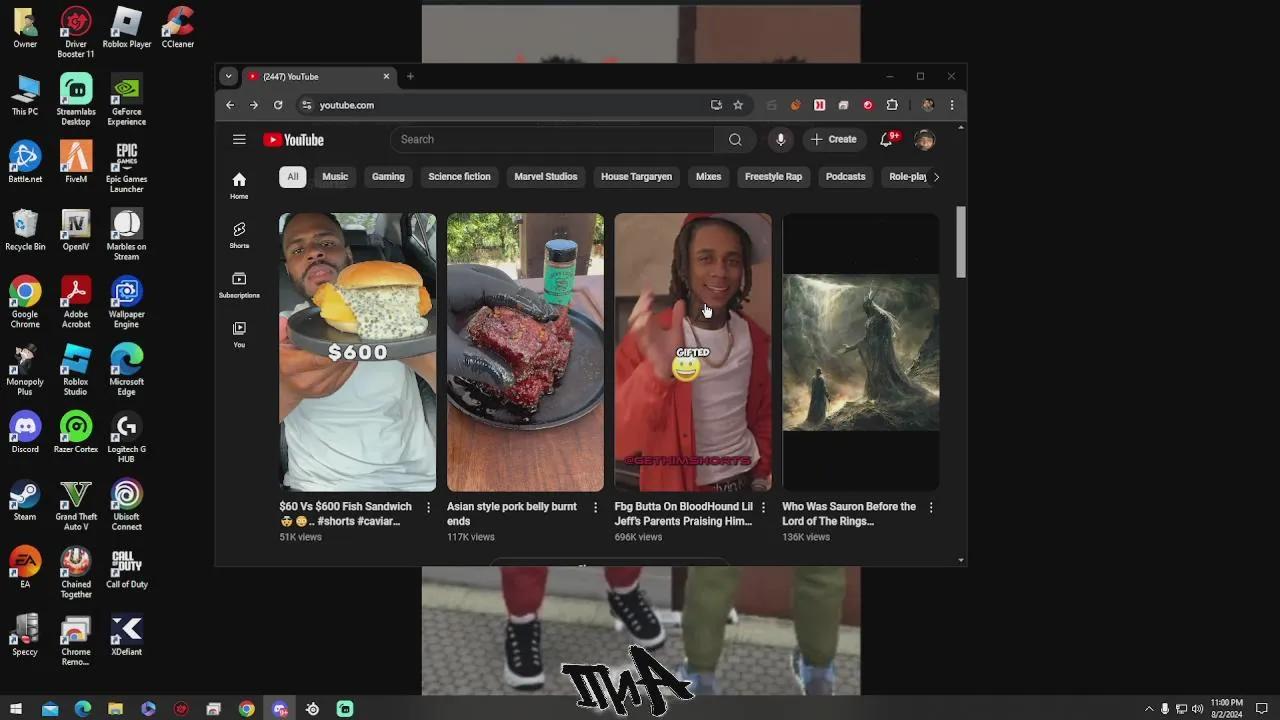Viewport: 1280px width, 720px height.
Task: Open options menu for the Fbg Butta short
Action: (763, 508)
